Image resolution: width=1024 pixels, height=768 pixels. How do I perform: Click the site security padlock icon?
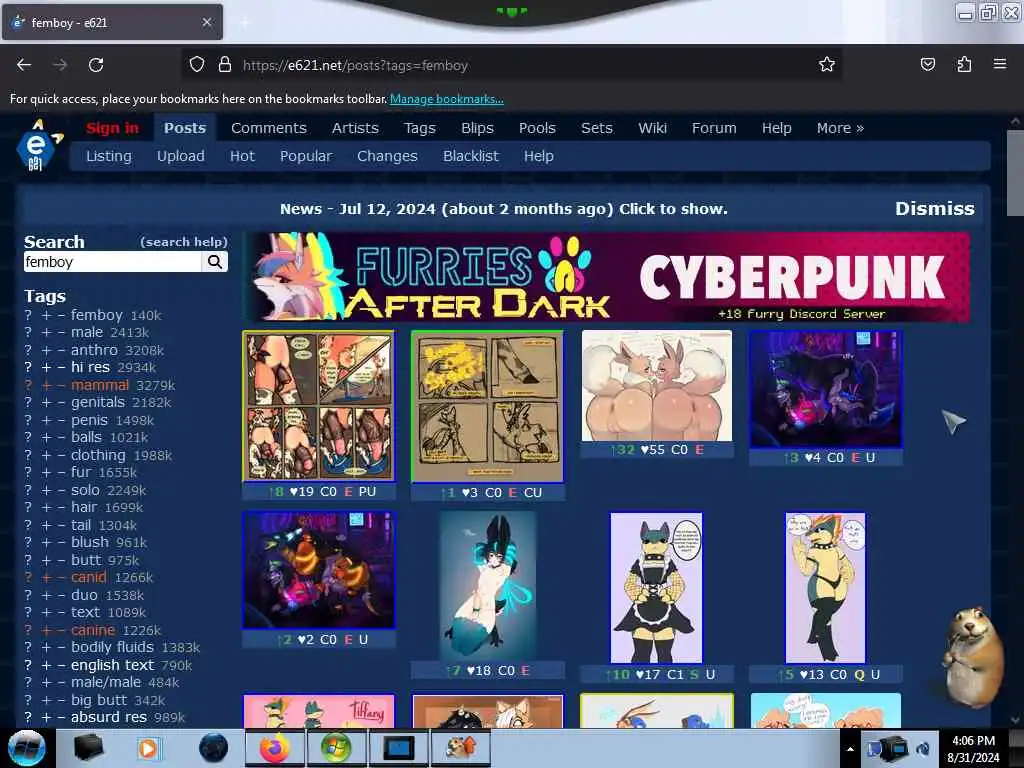(225, 65)
